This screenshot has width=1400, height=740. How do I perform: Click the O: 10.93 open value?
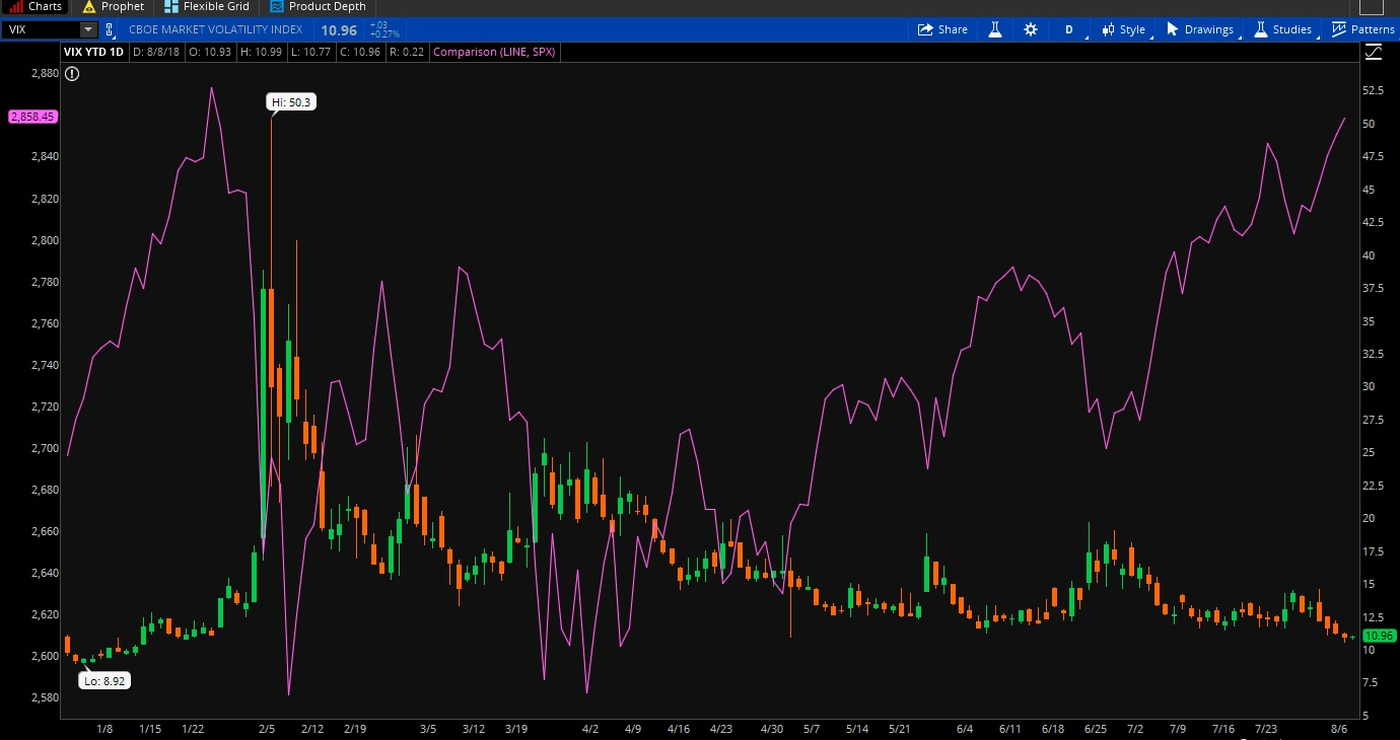210,52
